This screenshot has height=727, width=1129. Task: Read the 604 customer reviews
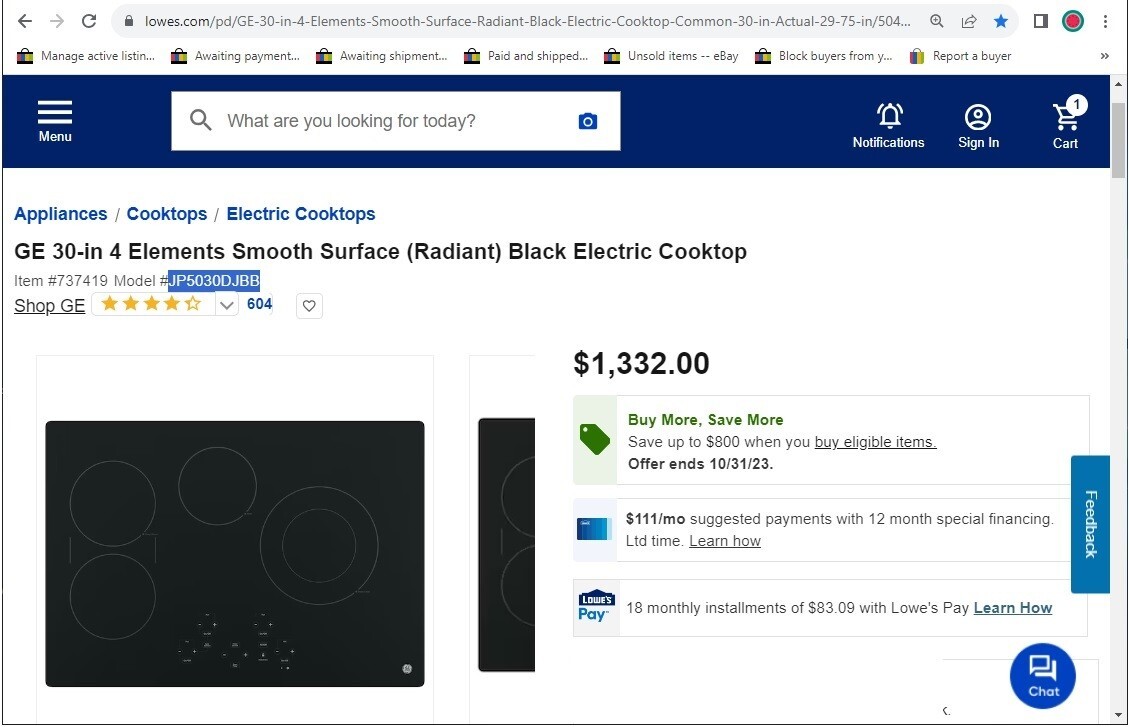(x=259, y=304)
